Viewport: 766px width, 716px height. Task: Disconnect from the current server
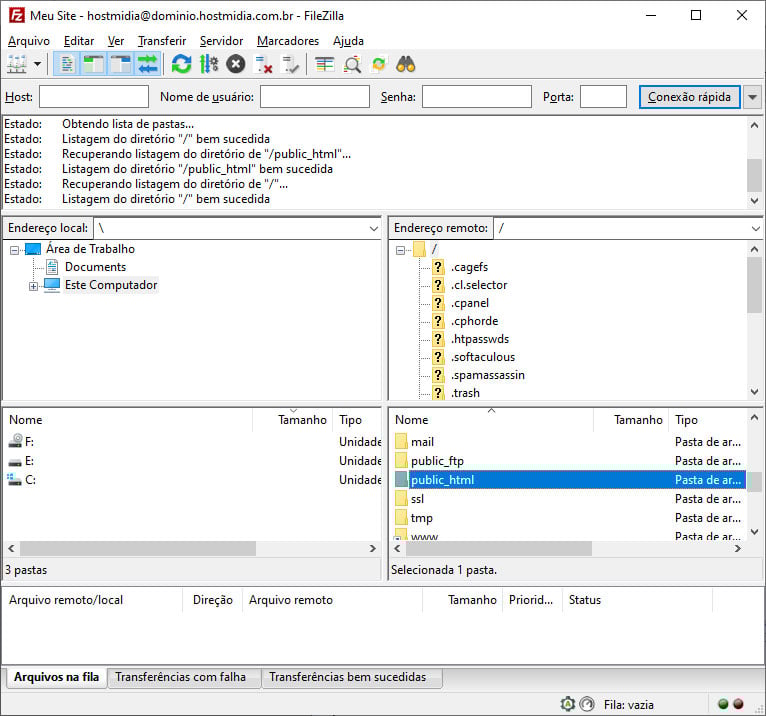(263, 64)
